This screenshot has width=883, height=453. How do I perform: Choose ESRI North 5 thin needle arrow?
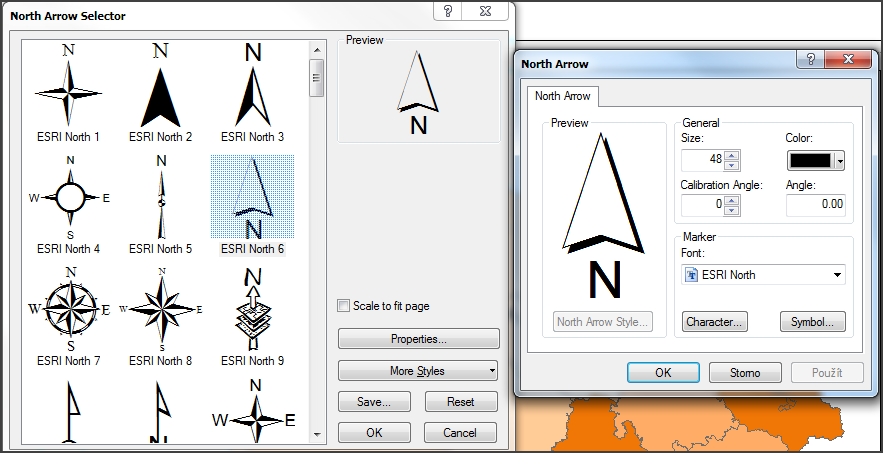coord(160,205)
